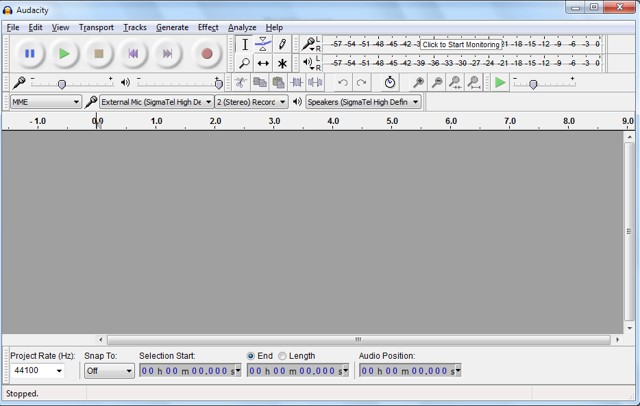Click the Silence audio icon
Screen dimensions: 640x406
click(315, 83)
